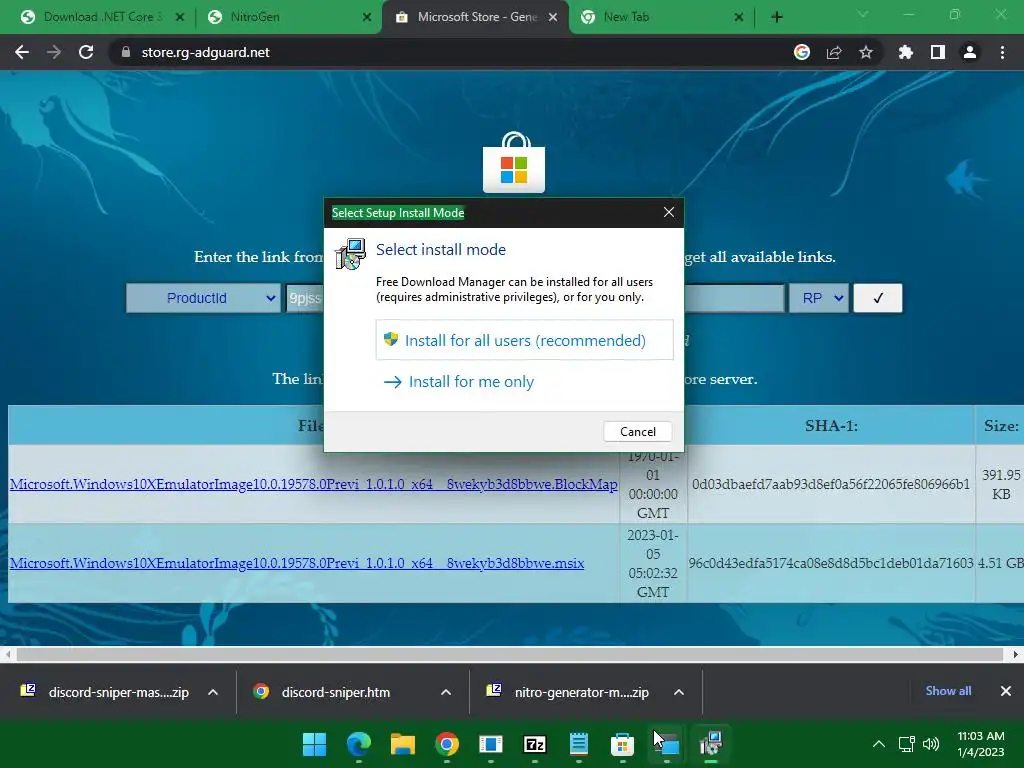This screenshot has width=1024, height=768.
Task: Close the Select Setup Install Mode dialog
Action: [669, 212]
